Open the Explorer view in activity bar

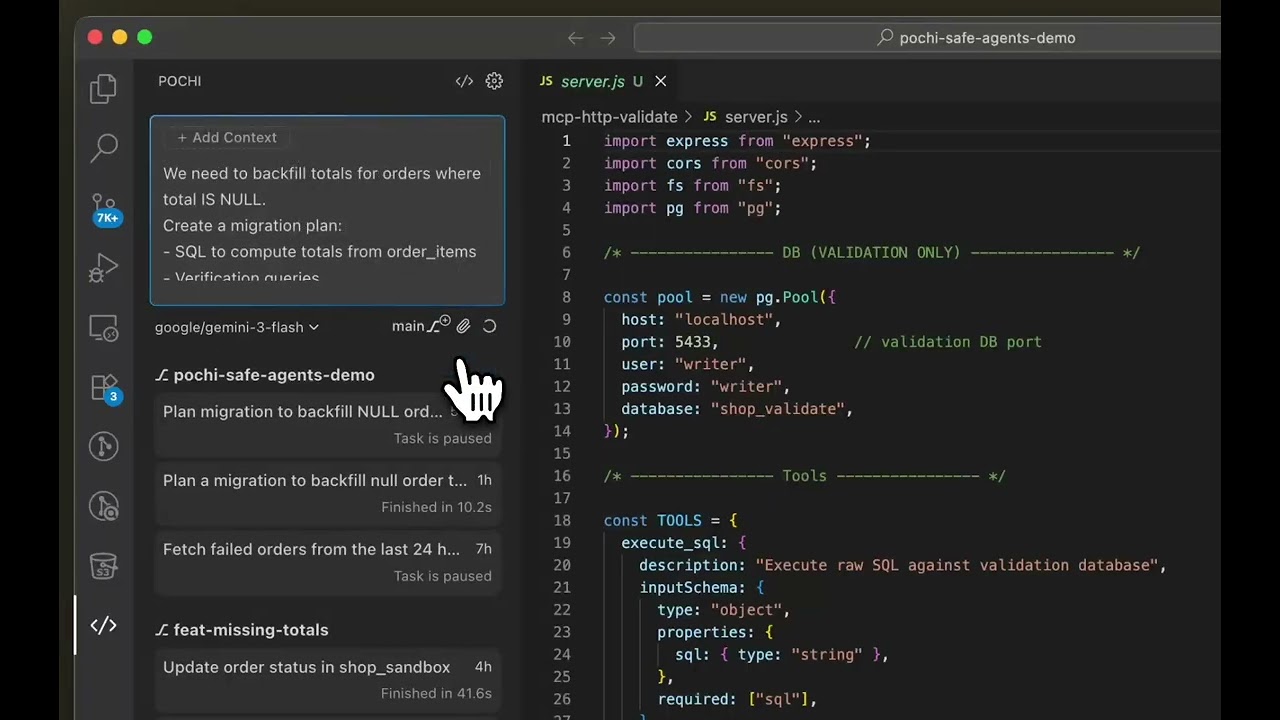(x=104, y=89)
